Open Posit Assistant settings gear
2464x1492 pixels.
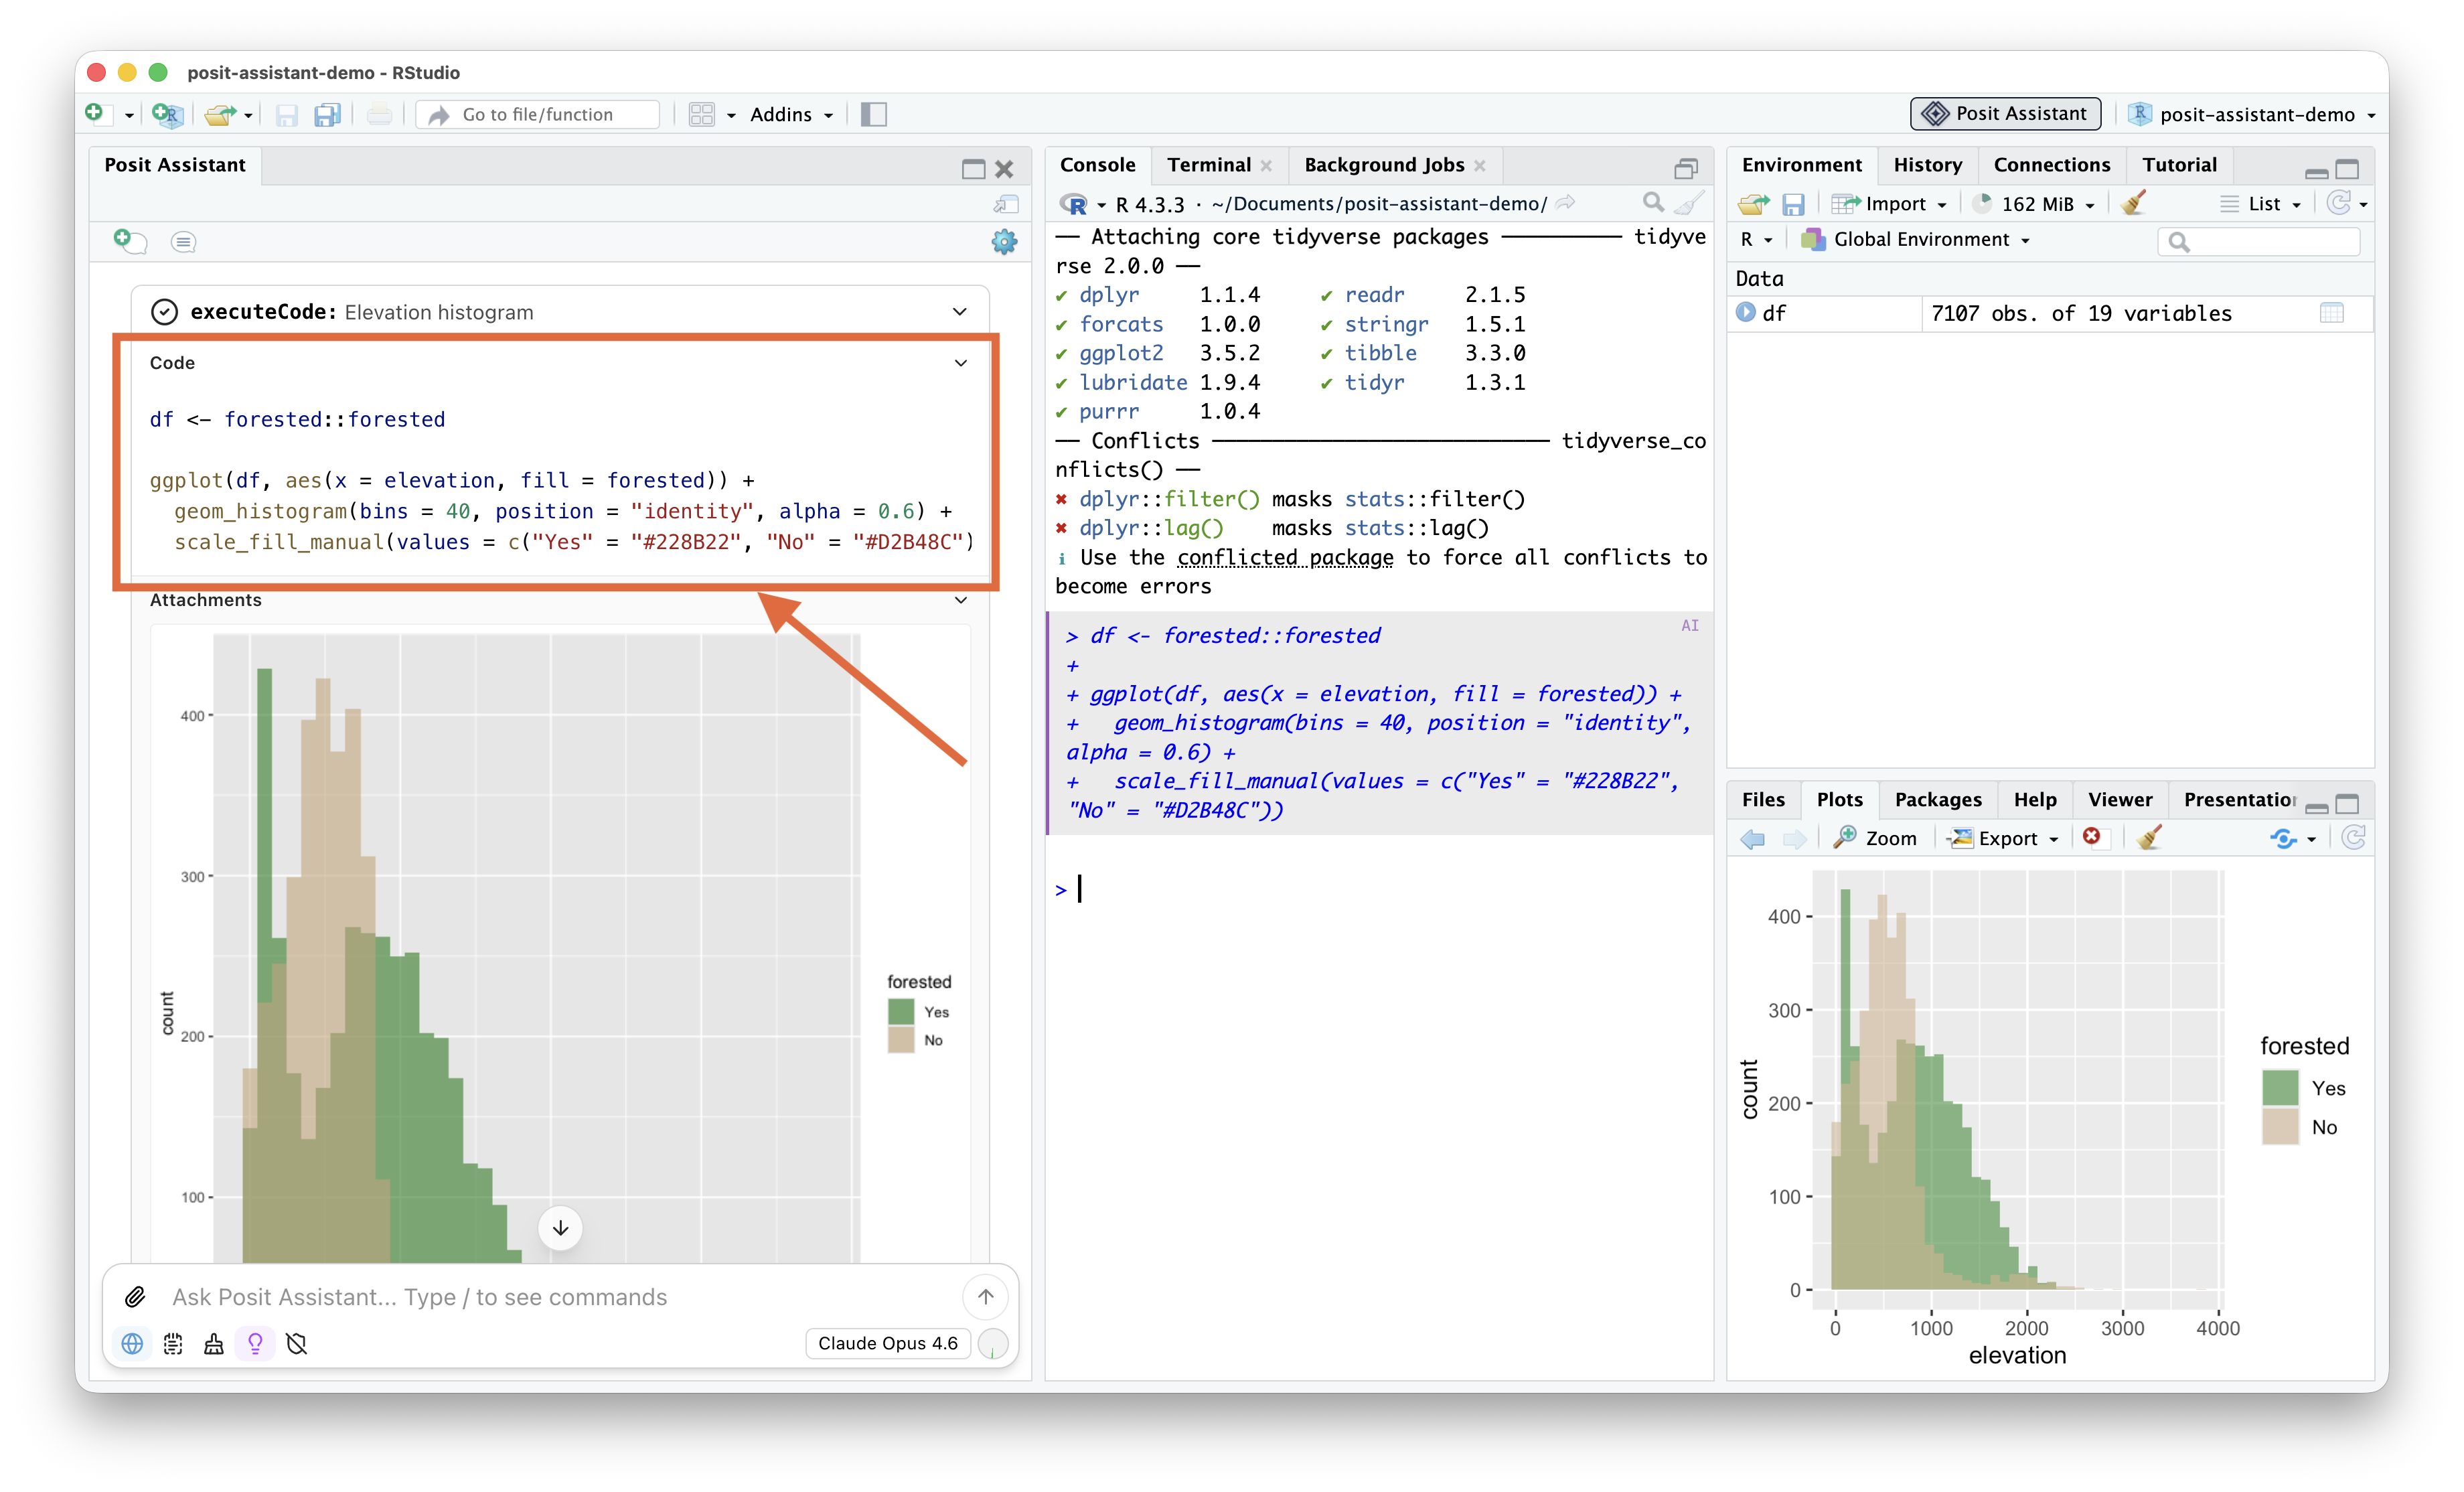click(x=1003, y=241)
